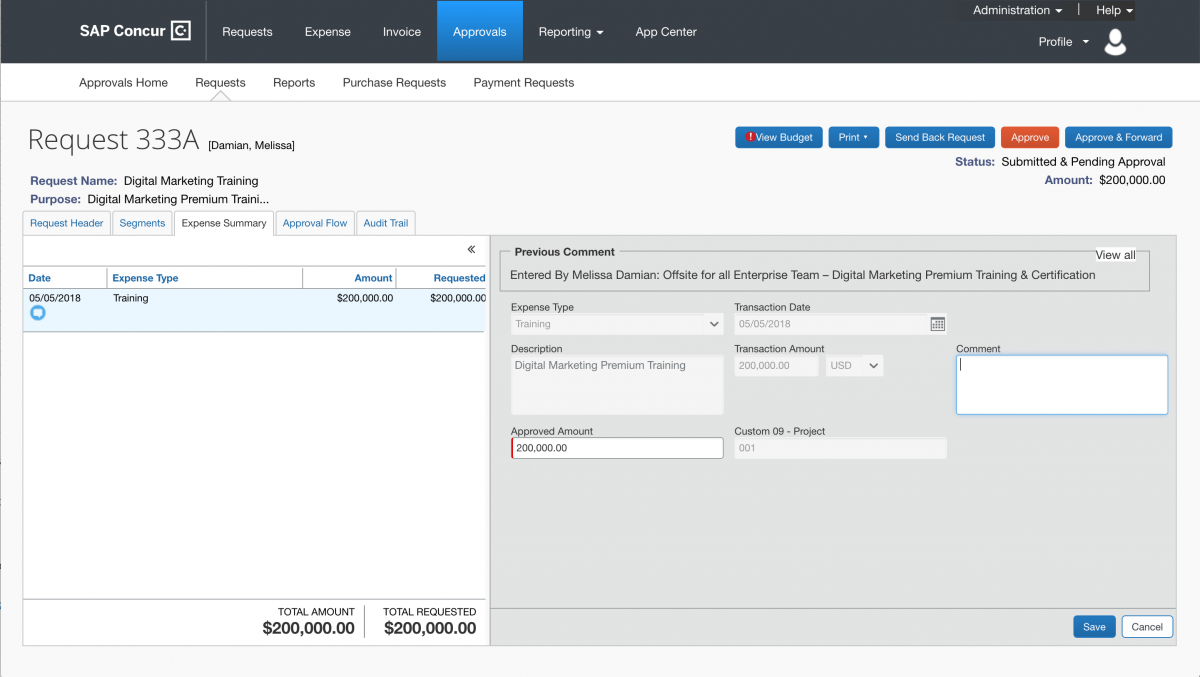The height and width of the screenshot is (677, 1200).
Task: Click View all previous comments
Action: [x=1115, y=254]
